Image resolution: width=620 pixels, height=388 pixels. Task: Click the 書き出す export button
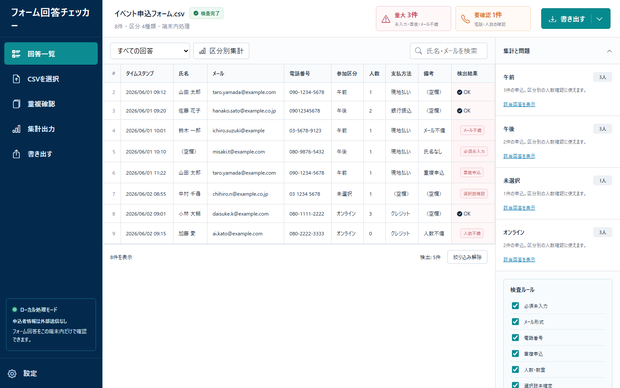pyautogui.click(x=567, y=19)
